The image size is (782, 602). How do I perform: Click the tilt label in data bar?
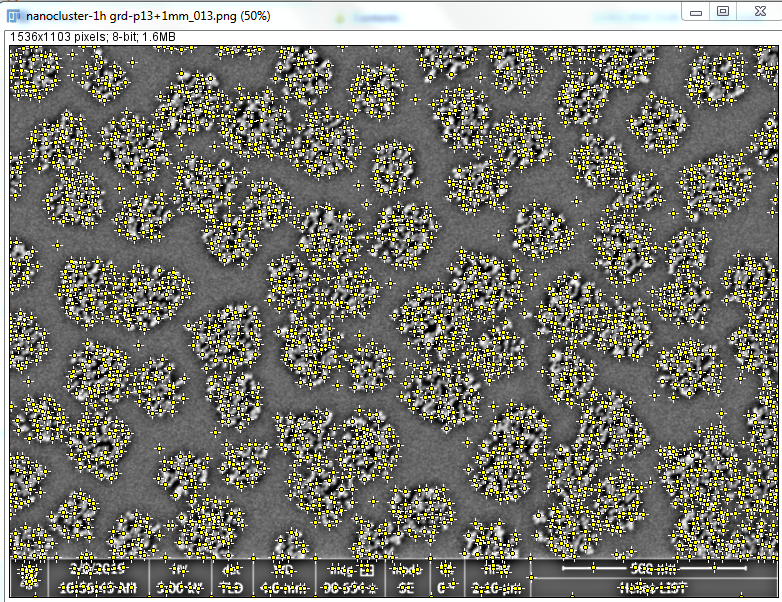pos(445,568)
